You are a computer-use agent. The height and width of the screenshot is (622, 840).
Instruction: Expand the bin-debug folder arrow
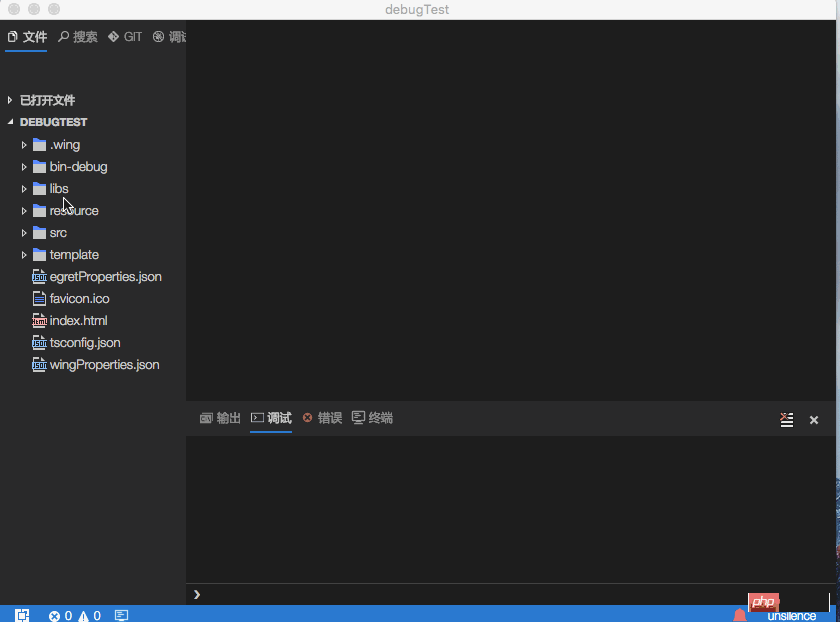[x=24, y=167]
